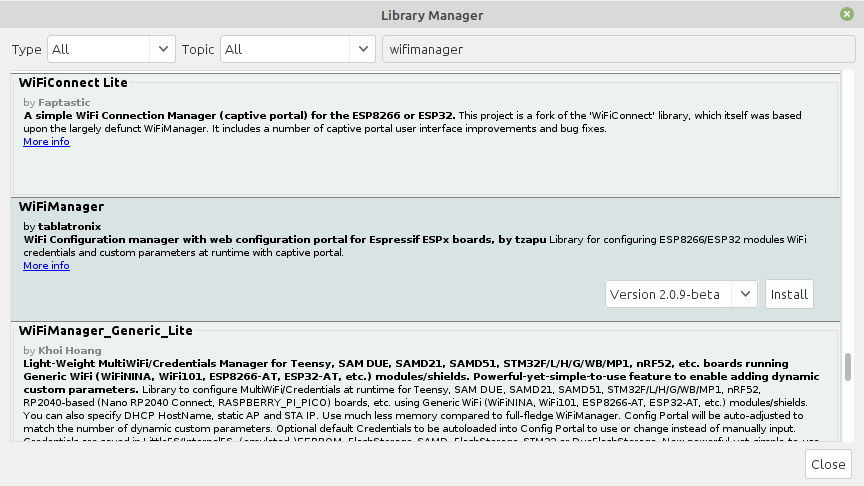This screenshot has width=864, height=486.
Task: Click the Type label
Action: 26,50
